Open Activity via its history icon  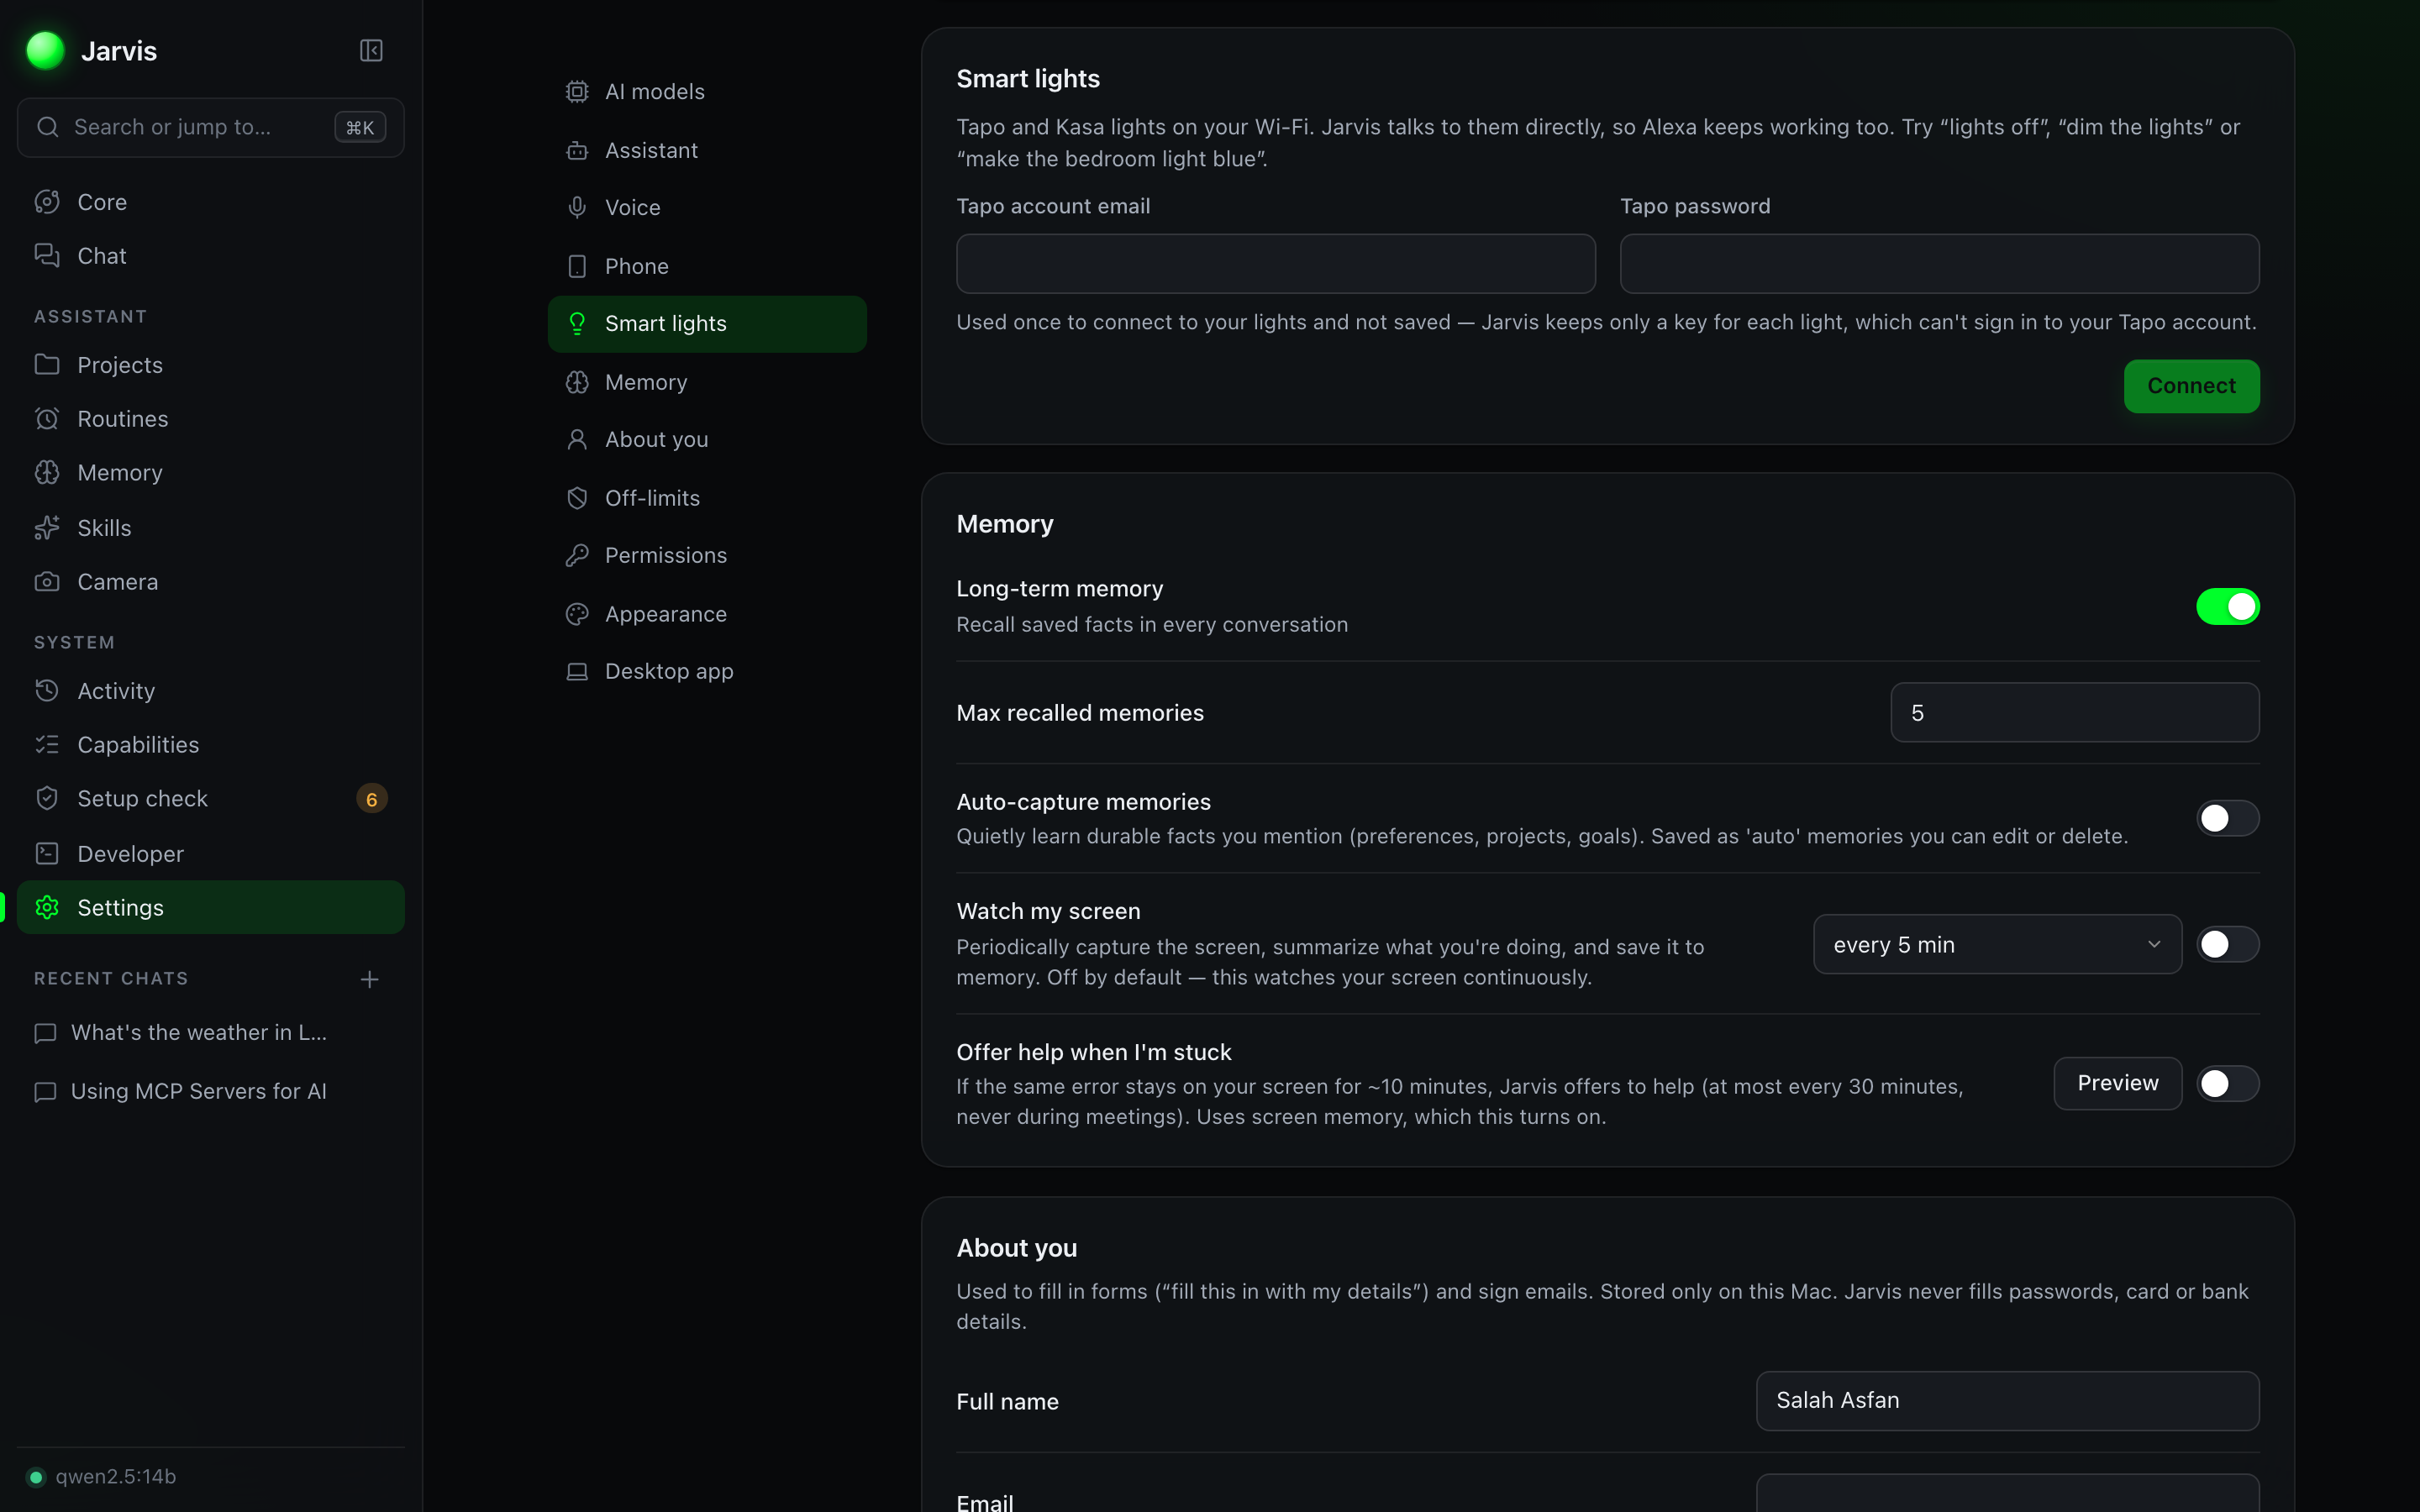pos(47,690)
